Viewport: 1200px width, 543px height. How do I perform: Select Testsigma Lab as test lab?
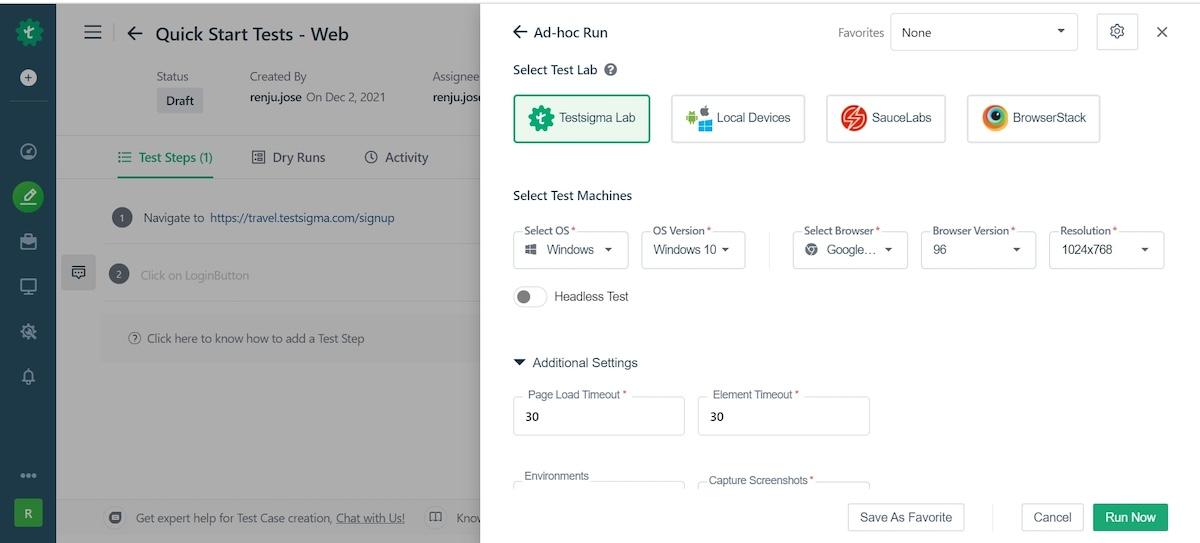pyautogui.click(x=581, y=118)
